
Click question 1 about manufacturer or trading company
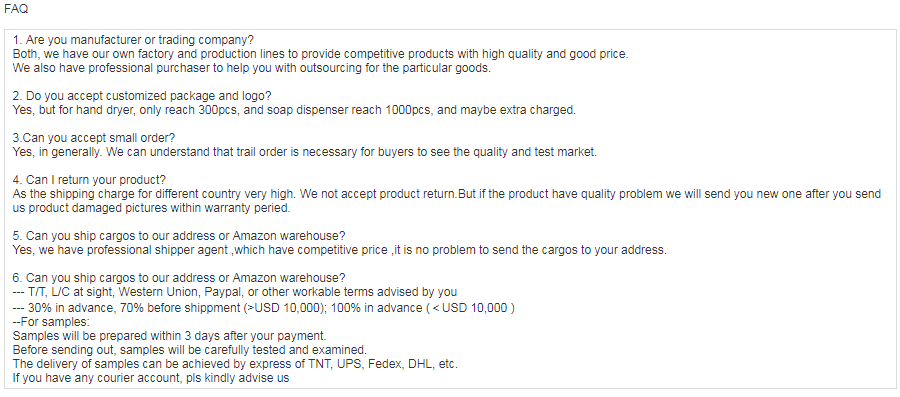coord(133,40)
